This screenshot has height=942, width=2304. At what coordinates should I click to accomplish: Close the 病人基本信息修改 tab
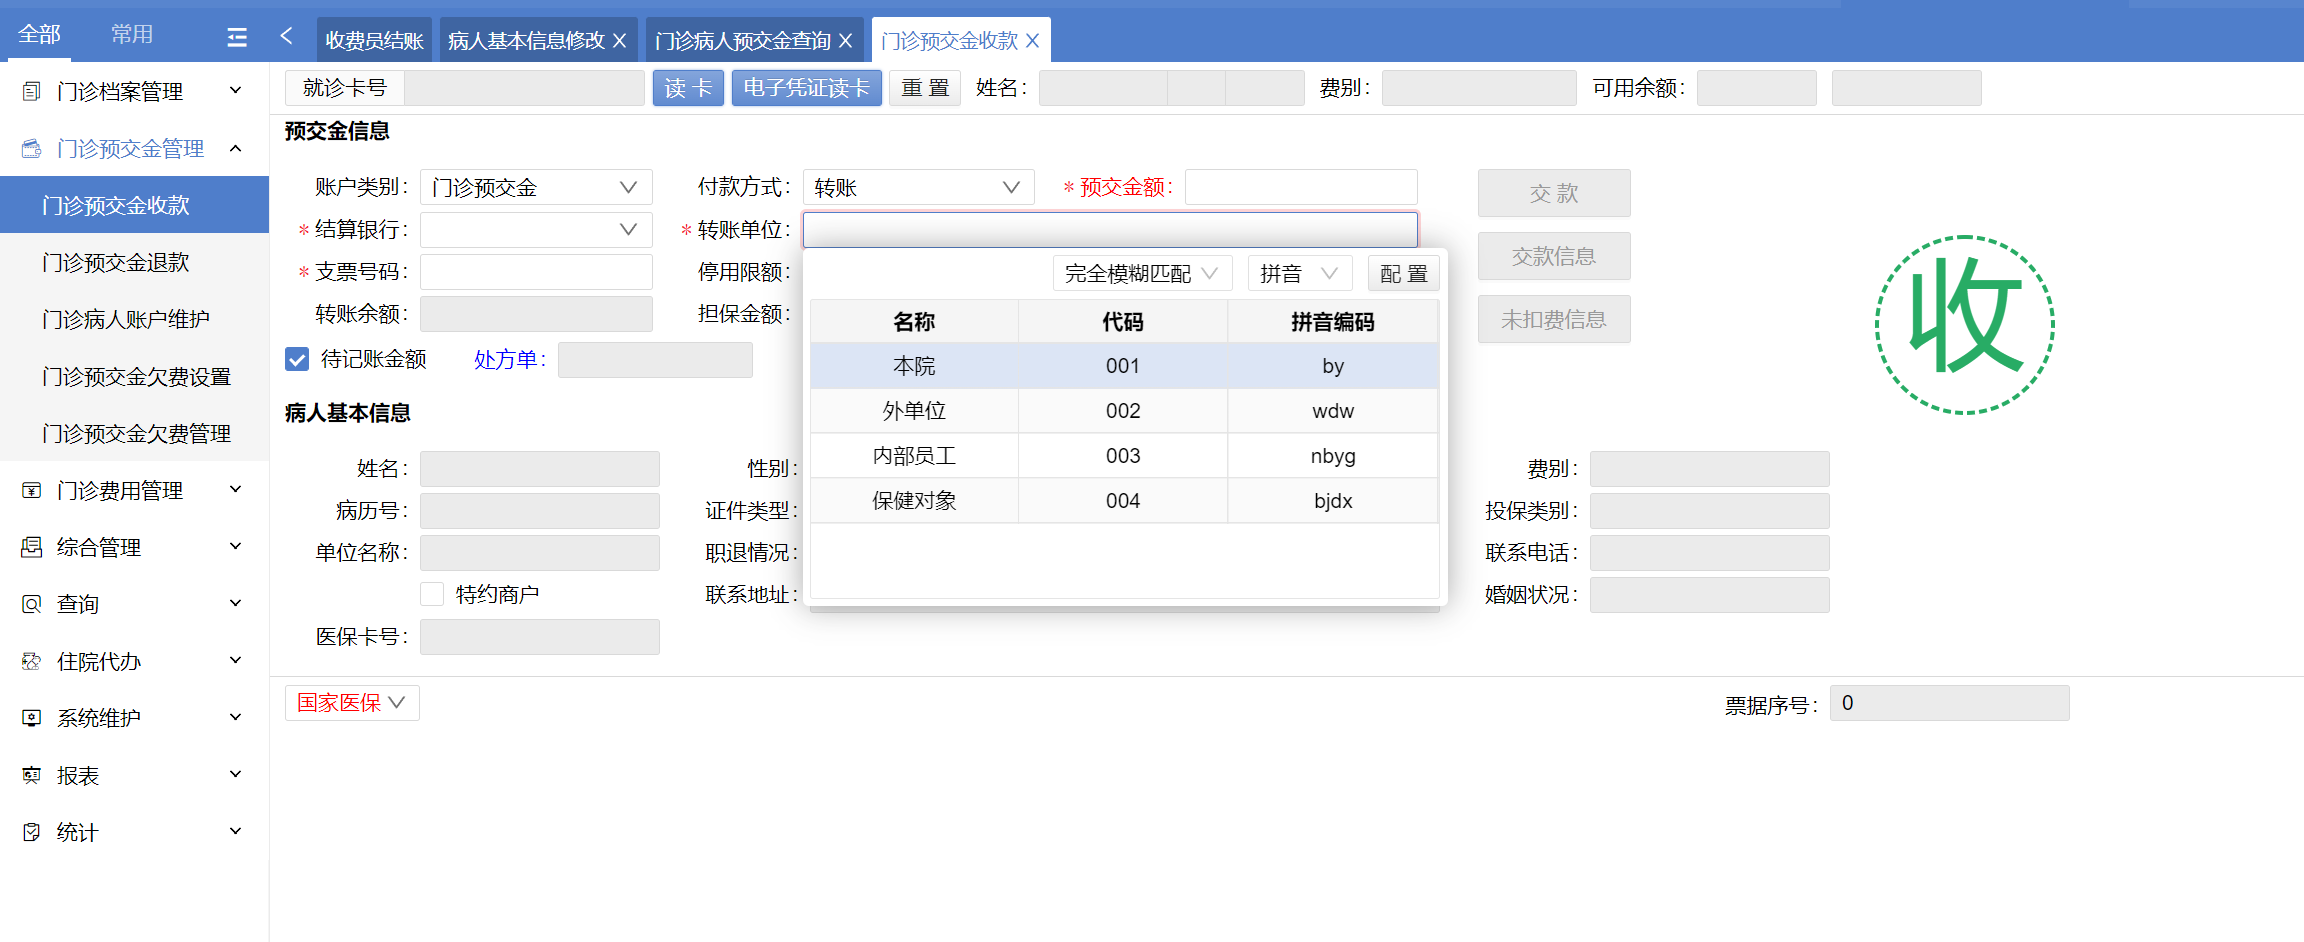pos(620,41)
